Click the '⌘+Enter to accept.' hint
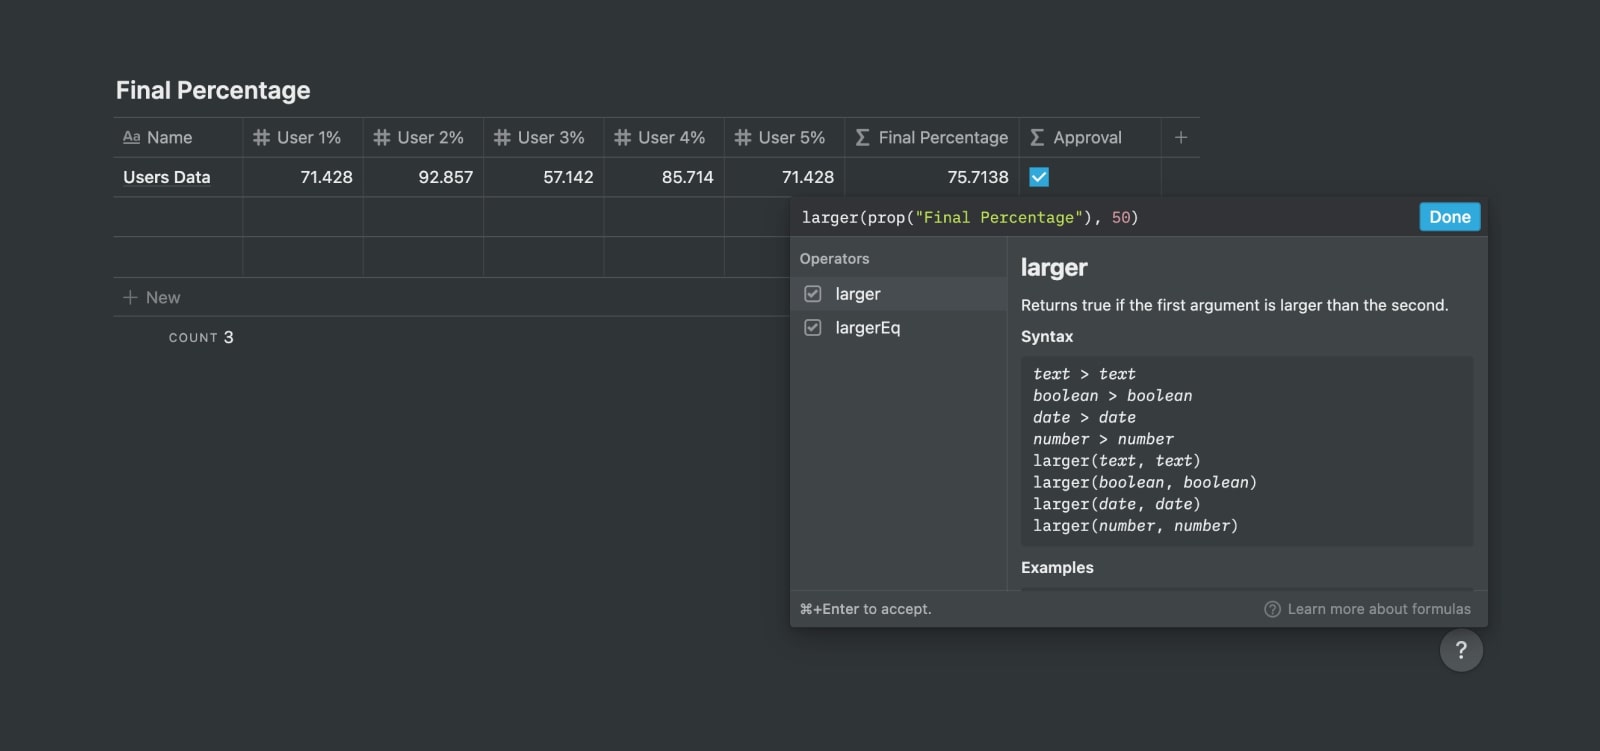The image size is (1600, 751). pyautogui.click(x=866, y=609)
